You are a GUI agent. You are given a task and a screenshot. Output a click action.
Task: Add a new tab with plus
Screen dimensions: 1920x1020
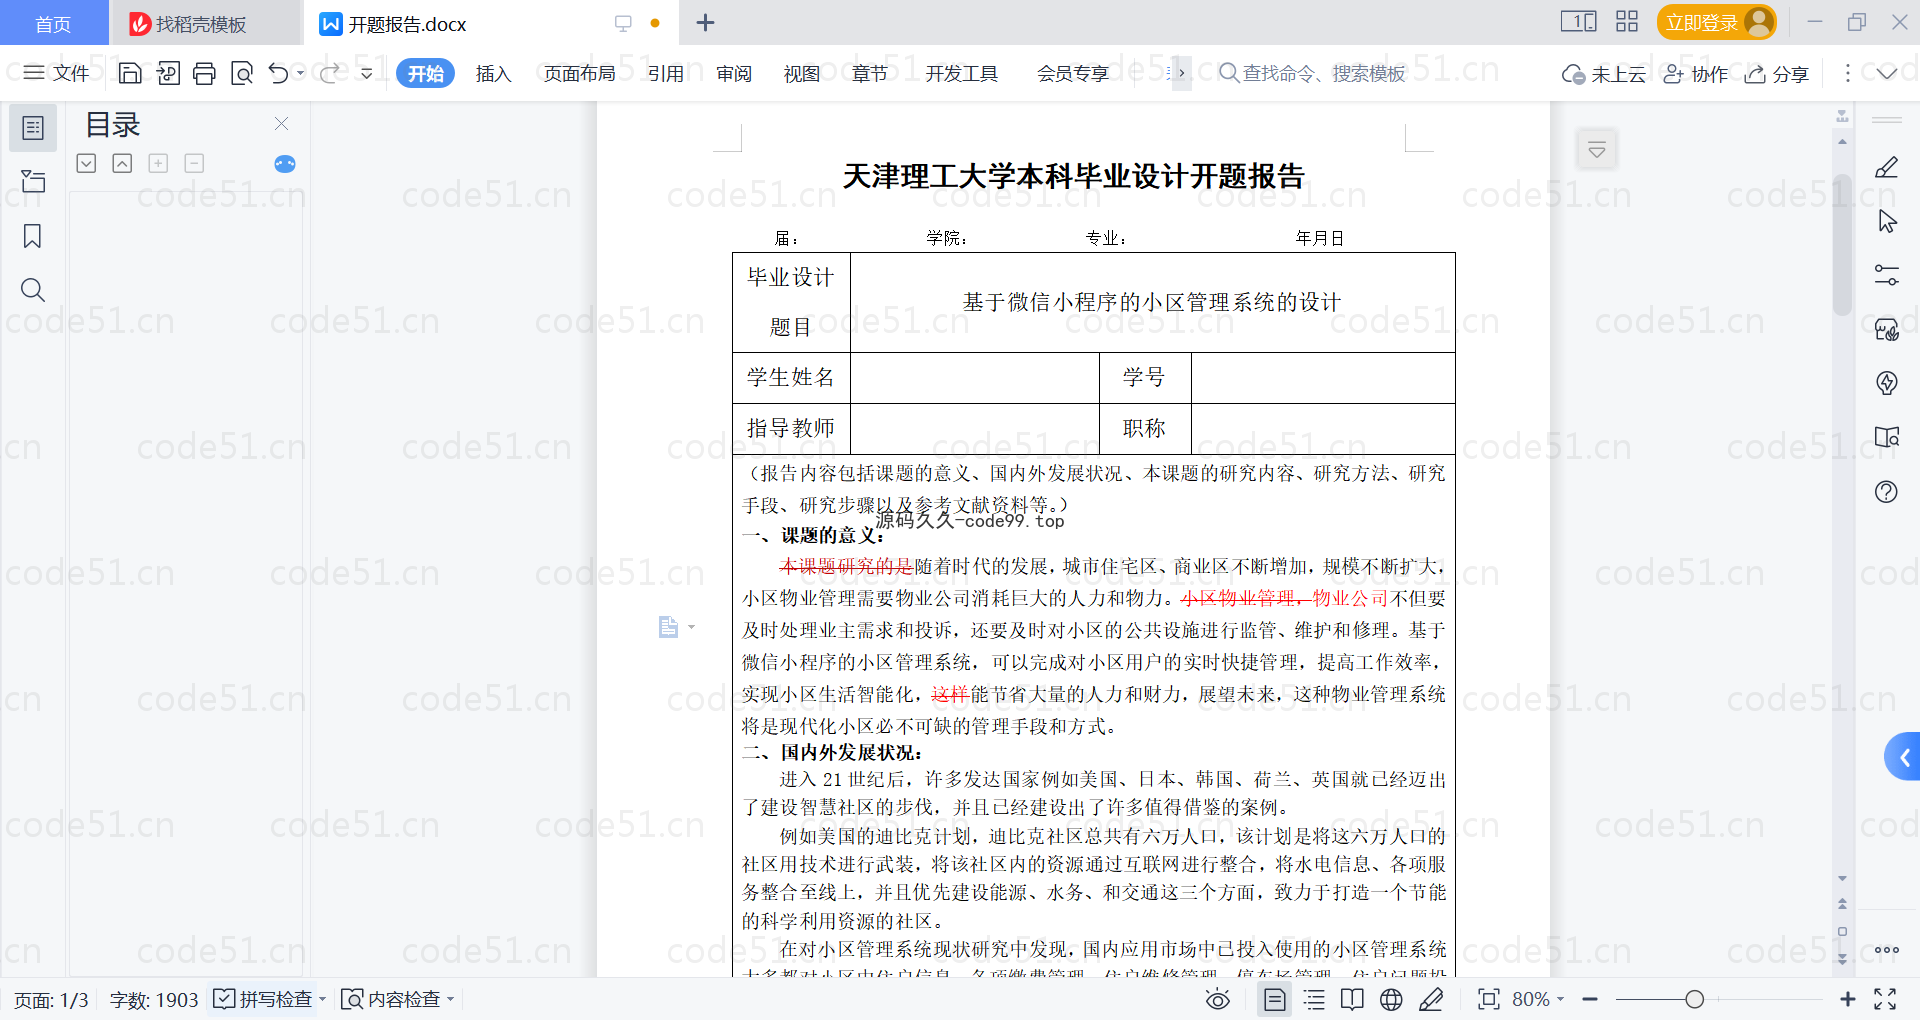(705, 22)
